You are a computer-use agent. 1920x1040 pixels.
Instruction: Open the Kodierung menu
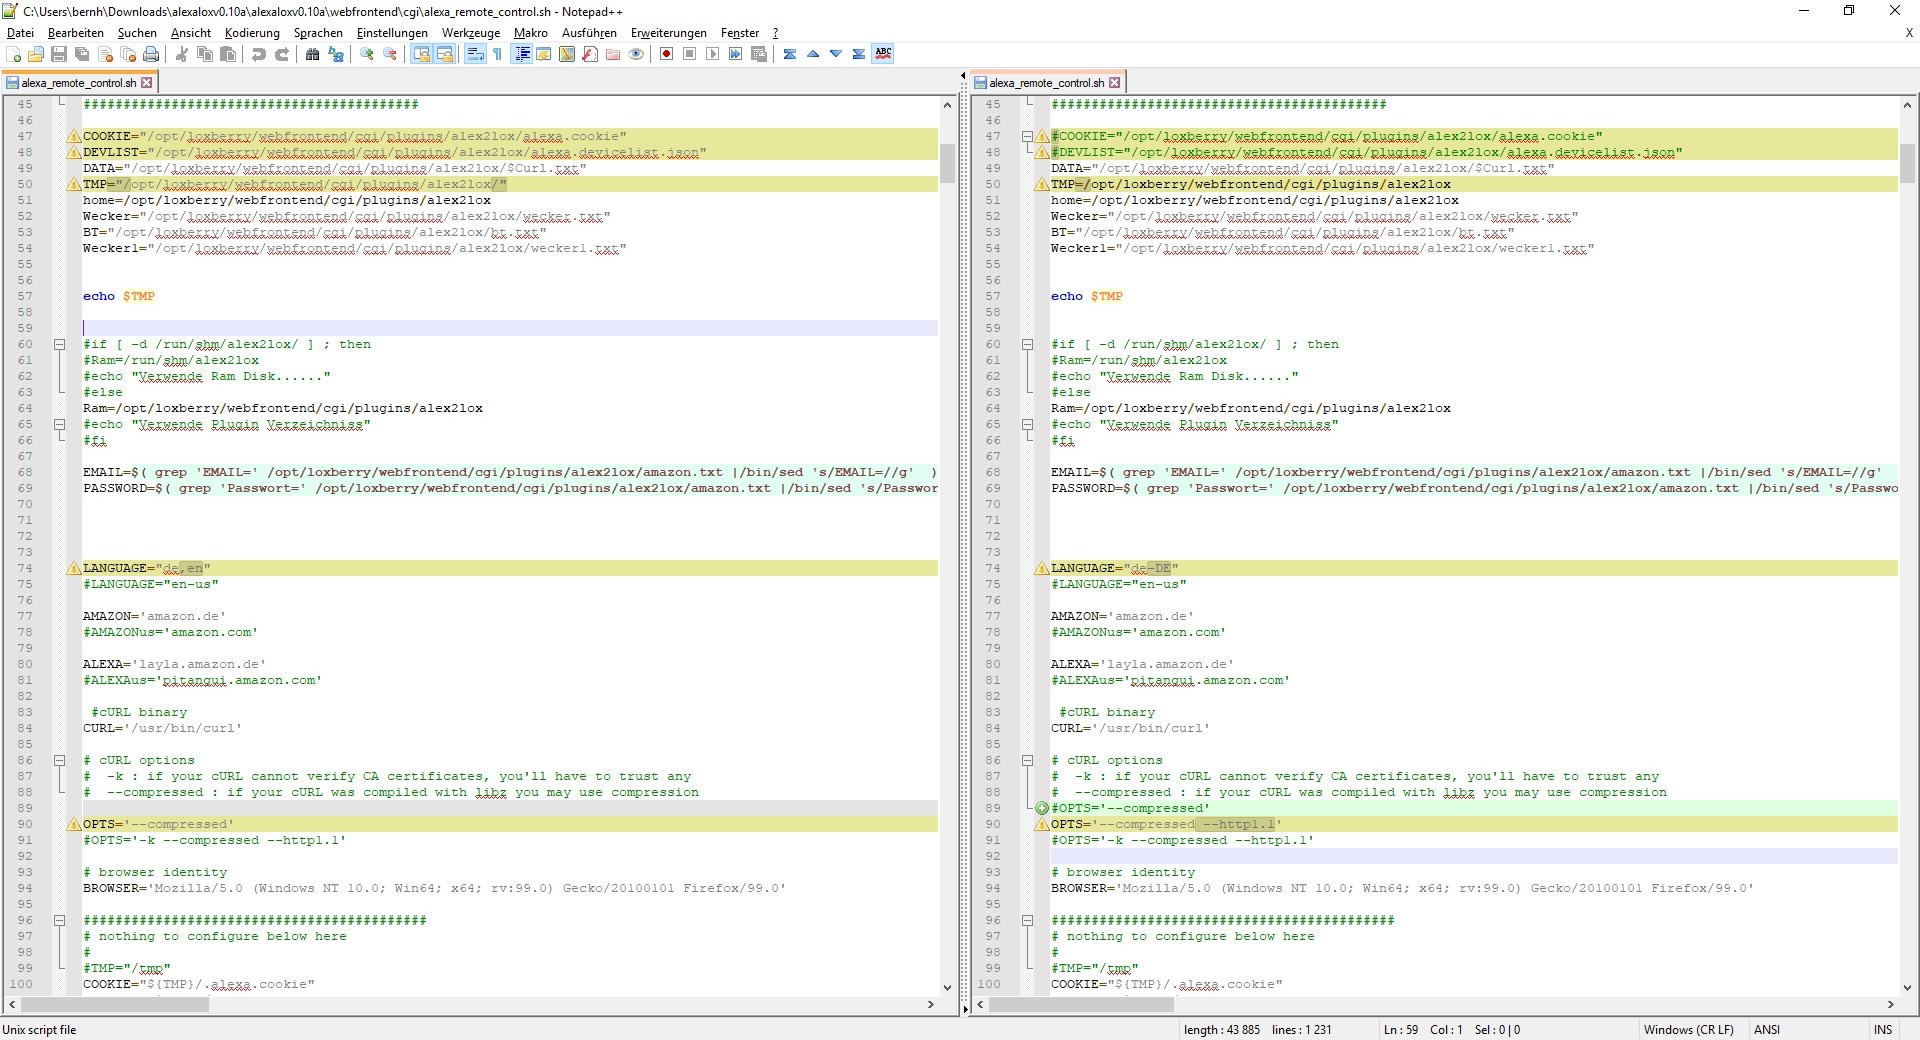point(252,33)
